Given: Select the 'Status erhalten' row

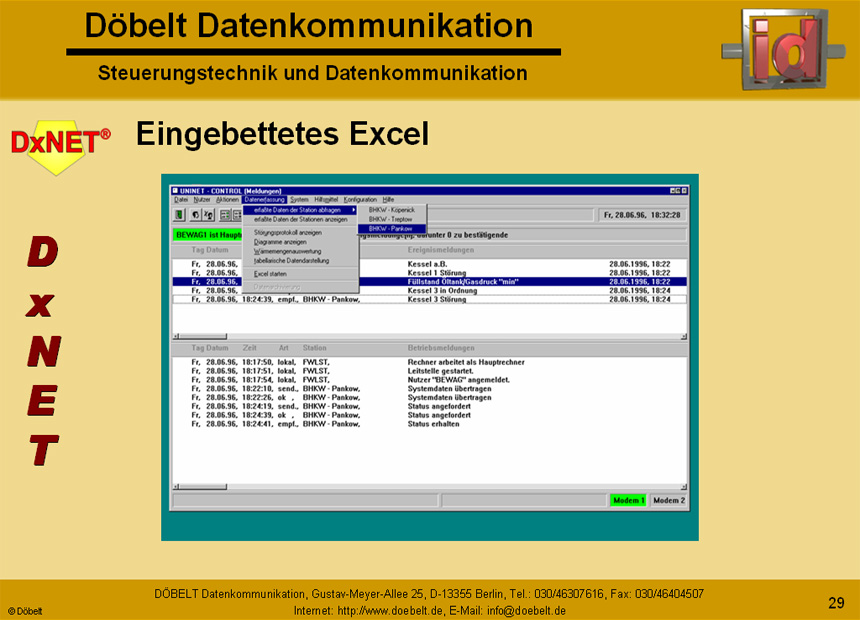Looking at the screenshot, I should (x=429, y=424).
